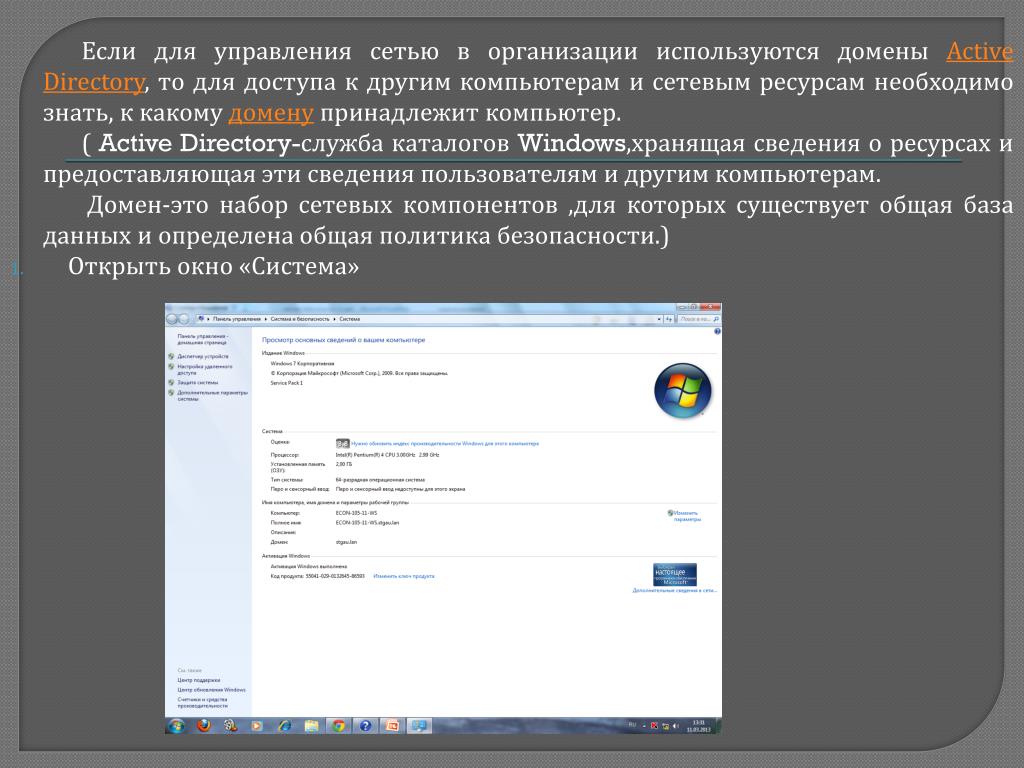Open the media player taskbar icon
The height and width of the screenshot is (768, 1024).
point(257,726)
